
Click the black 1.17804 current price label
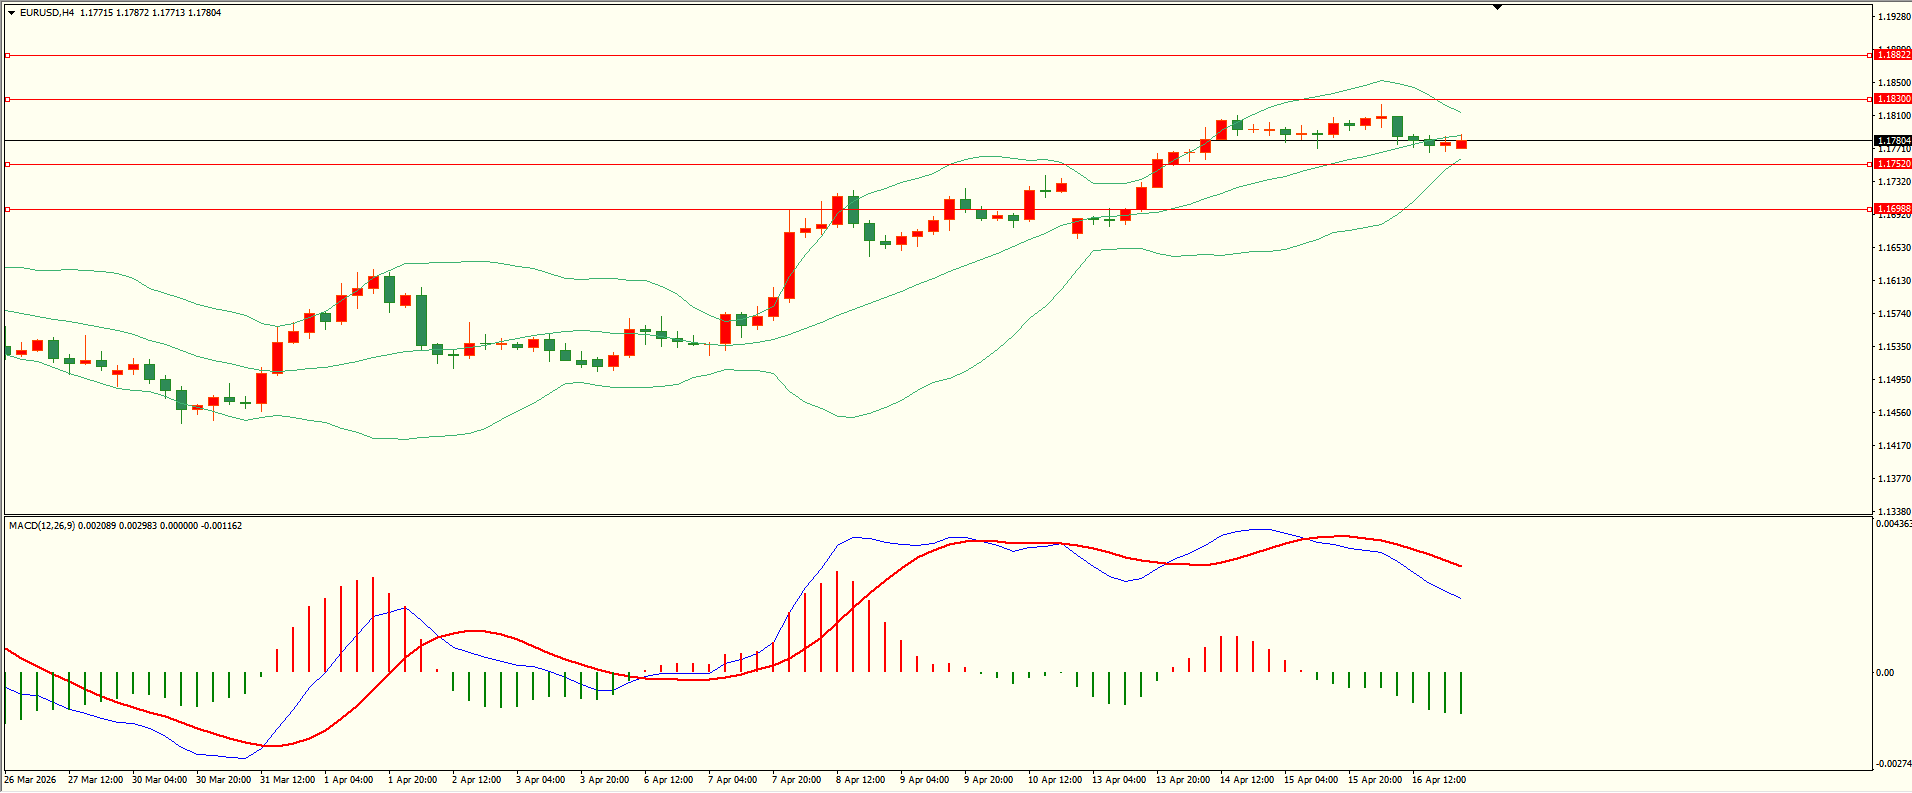point(1892,141)
